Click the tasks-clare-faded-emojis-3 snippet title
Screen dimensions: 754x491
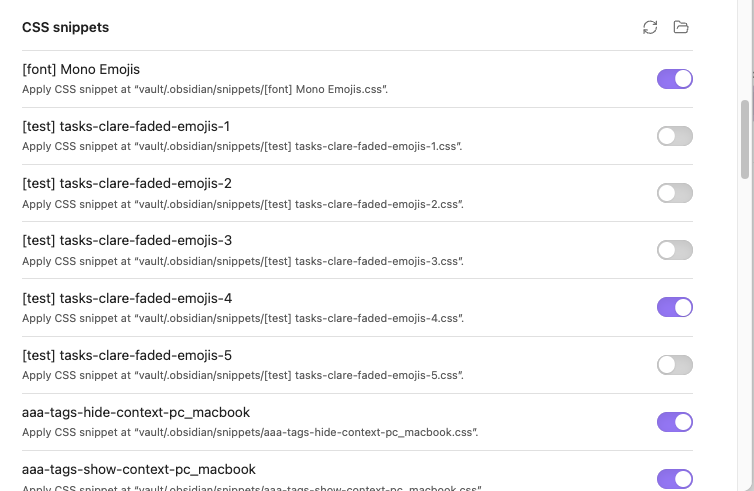click(x=127, y=240)
